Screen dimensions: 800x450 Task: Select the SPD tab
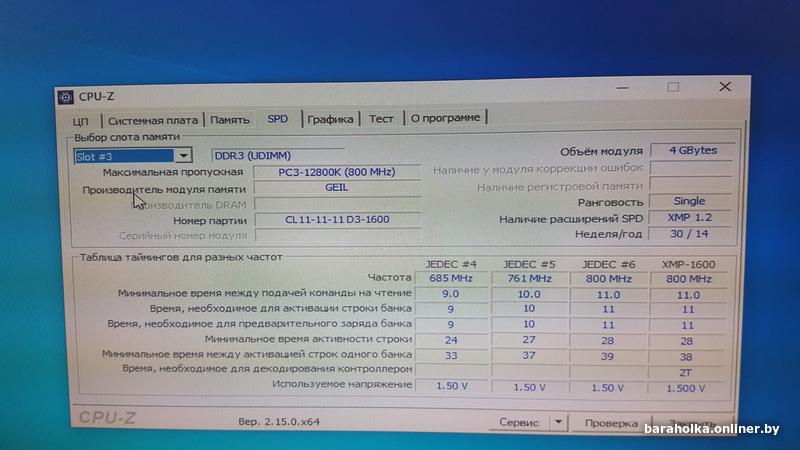point(278,119)
